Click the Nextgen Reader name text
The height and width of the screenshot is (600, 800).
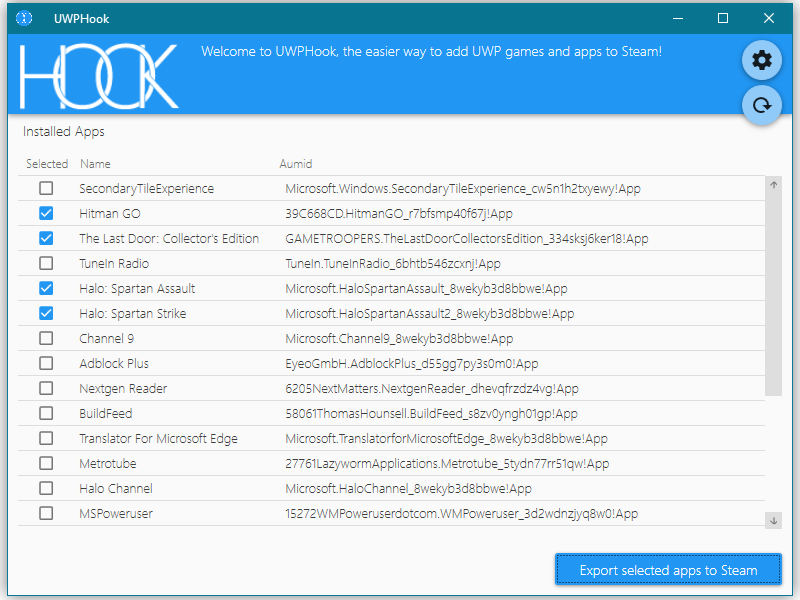[x=123, y=389]
